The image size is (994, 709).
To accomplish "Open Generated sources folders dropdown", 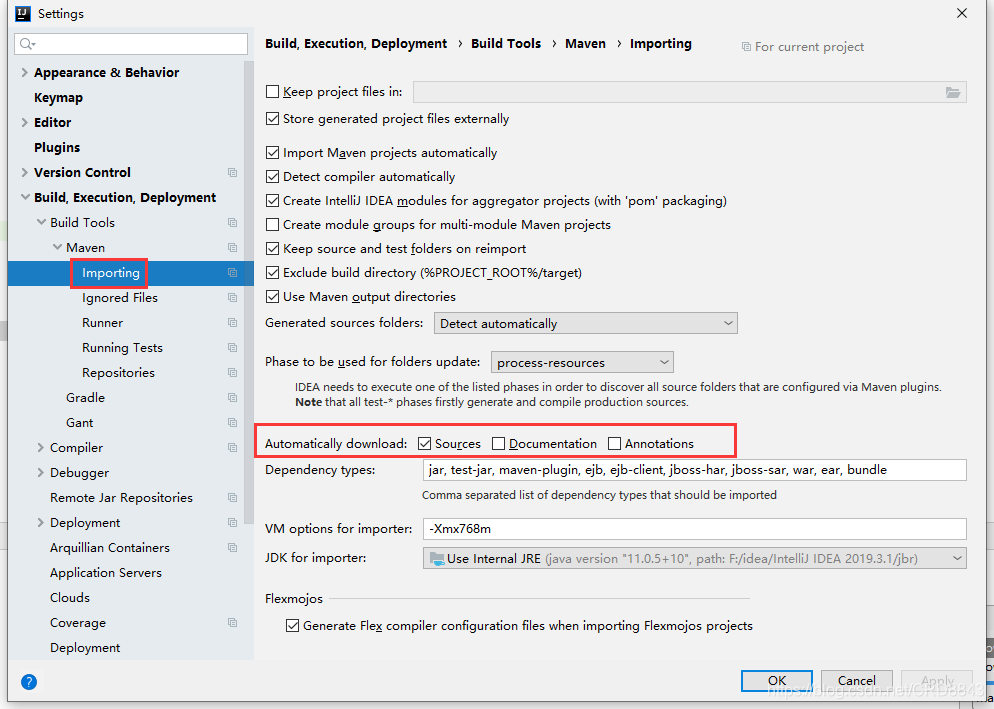I will pos(586,323).
